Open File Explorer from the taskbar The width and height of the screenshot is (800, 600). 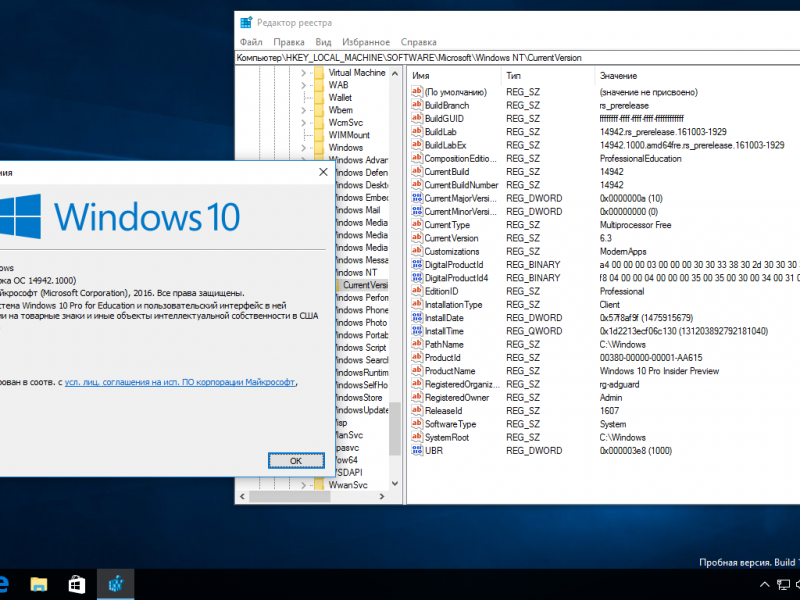[39, 585]
